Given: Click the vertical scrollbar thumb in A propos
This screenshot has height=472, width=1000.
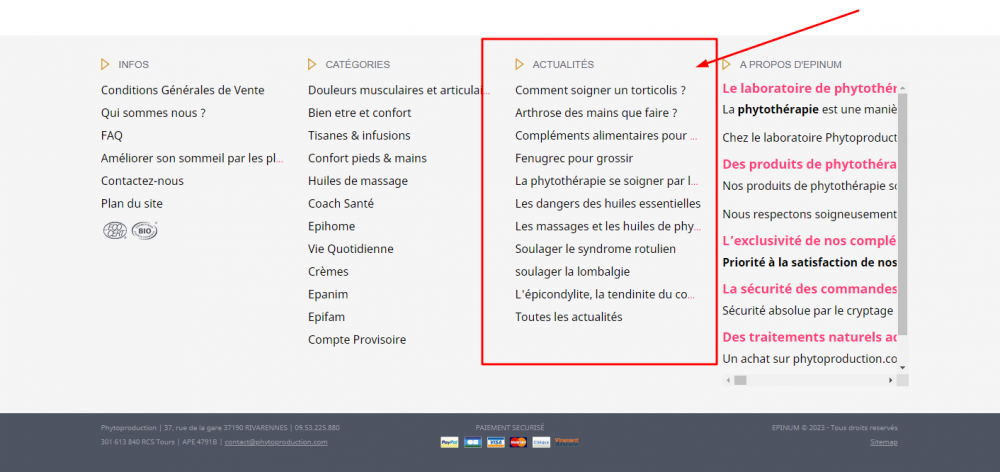Looking at the screenshot, I should click(902, 215).
